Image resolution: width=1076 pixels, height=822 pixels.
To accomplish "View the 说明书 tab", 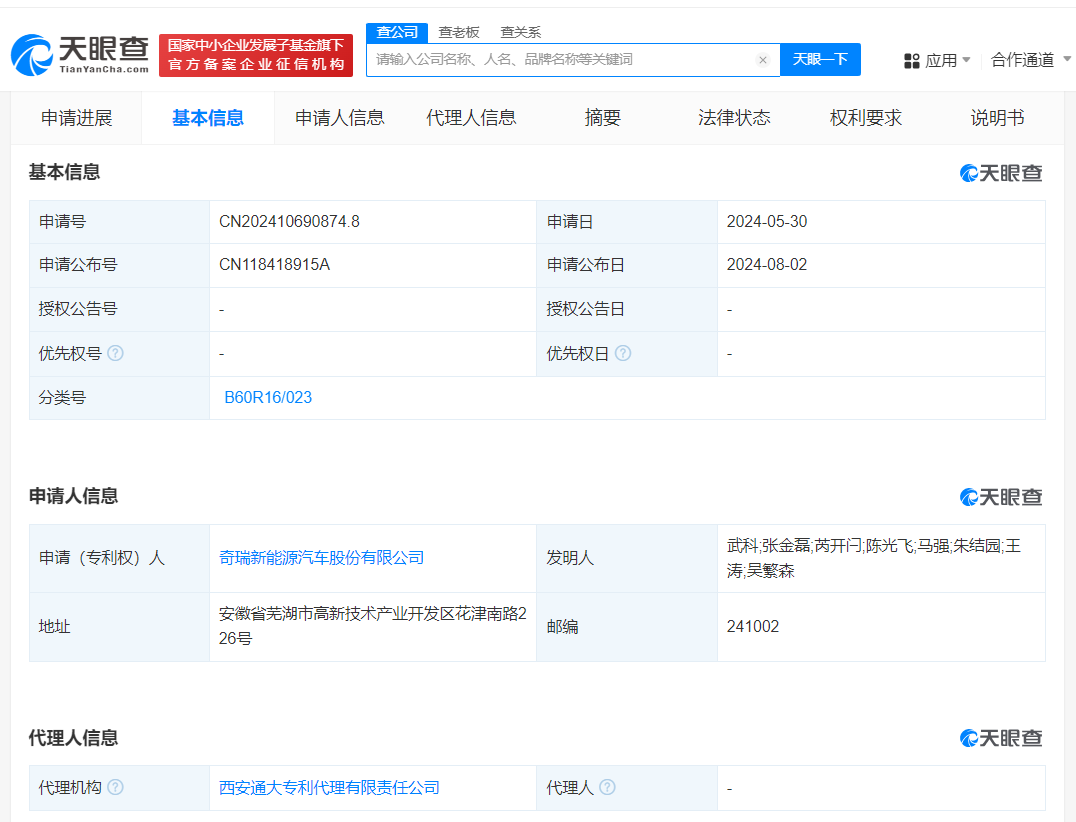I will click(997, 117).
